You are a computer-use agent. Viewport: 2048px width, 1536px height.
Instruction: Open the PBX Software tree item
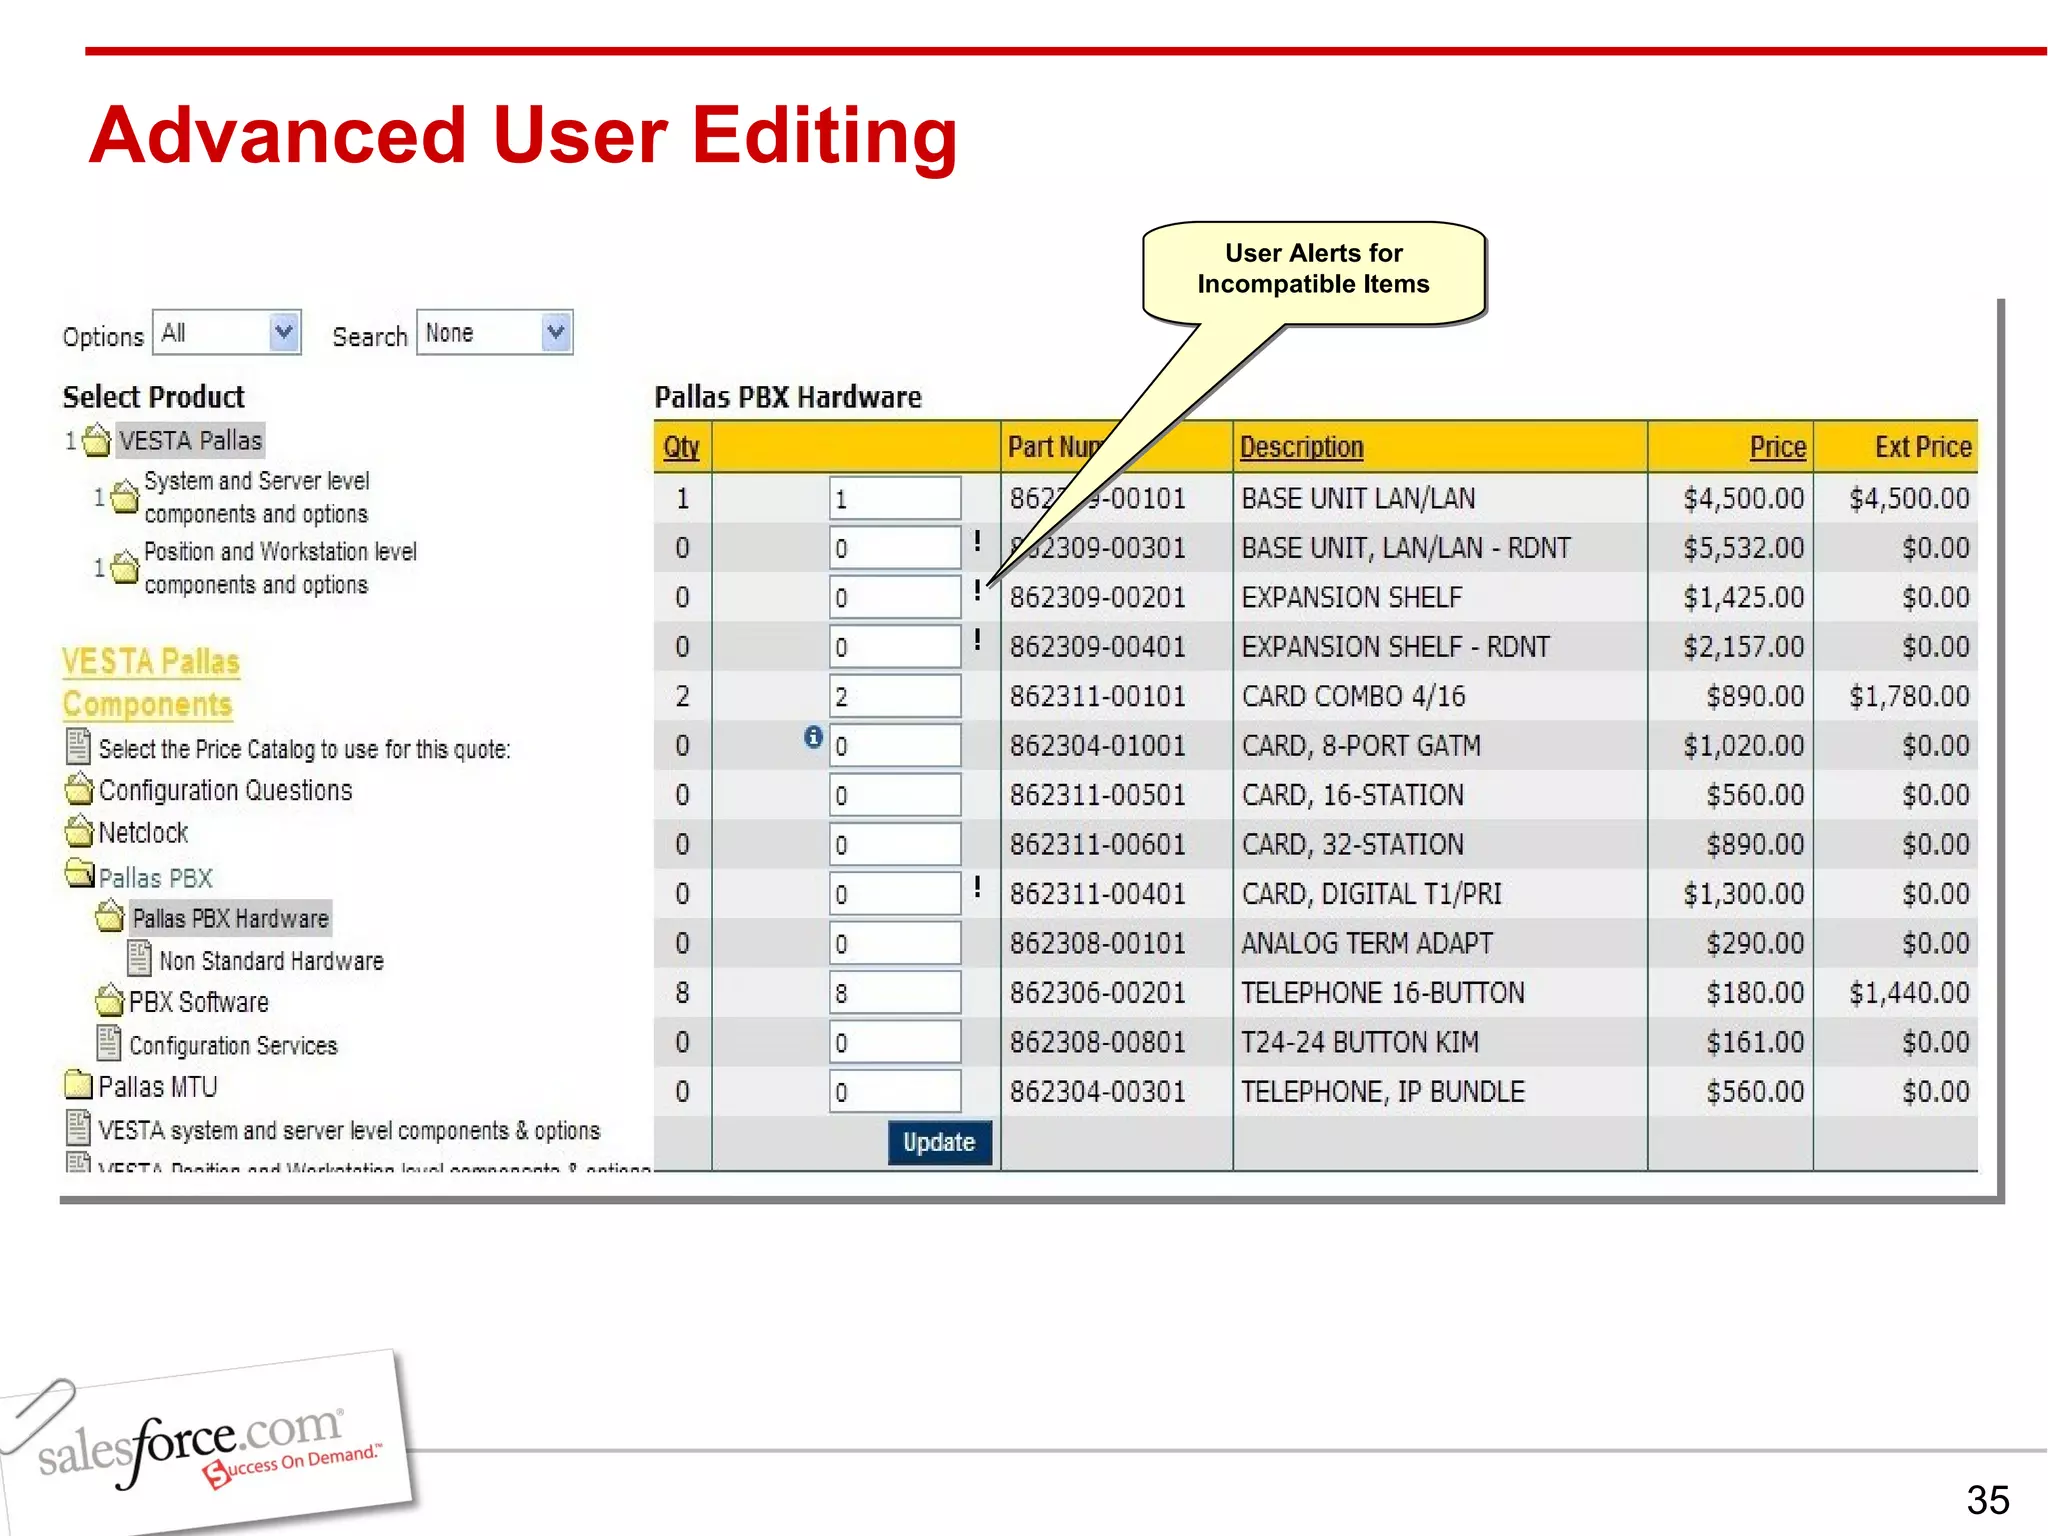(198, 1001)
